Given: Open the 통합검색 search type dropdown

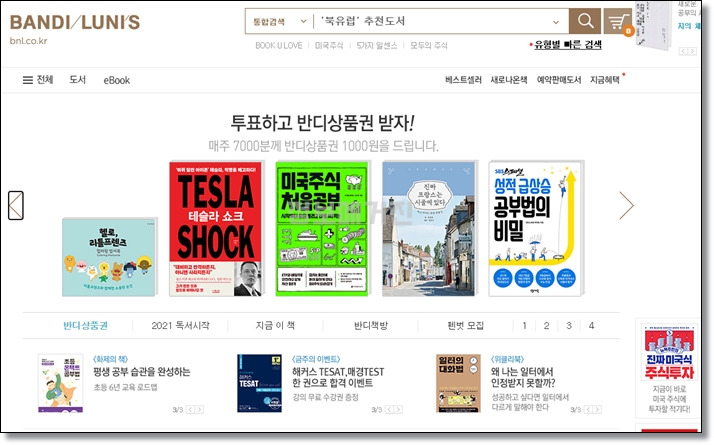Looking at the screenshot, I should (x=280, y=21).
